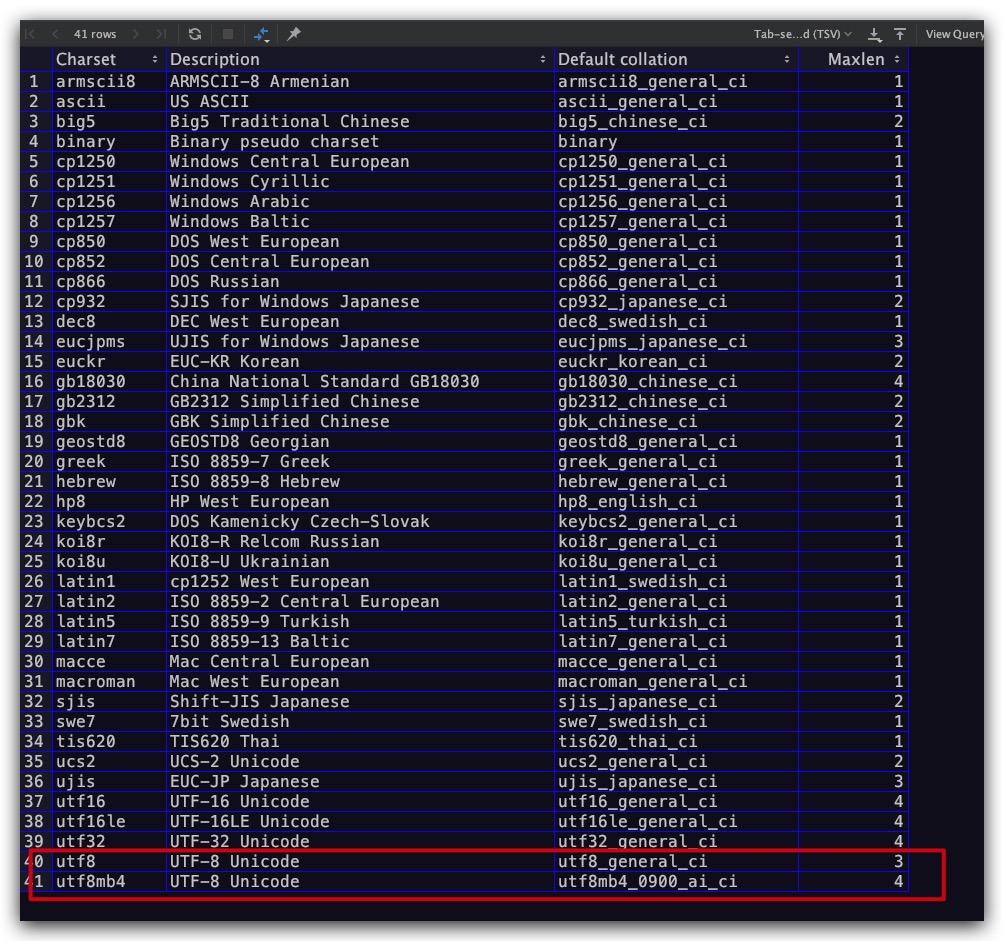The width and height of the screenshot is (1004, 941).
Task: Select the 'Windows Cyrillic' description cell
Action: click(360, 181)
